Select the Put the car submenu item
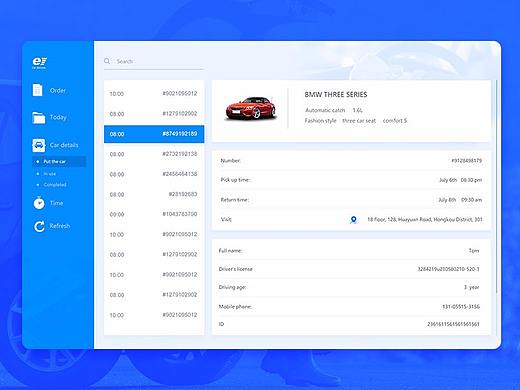This screenshot has height=390, width=520. click(59, 161)
